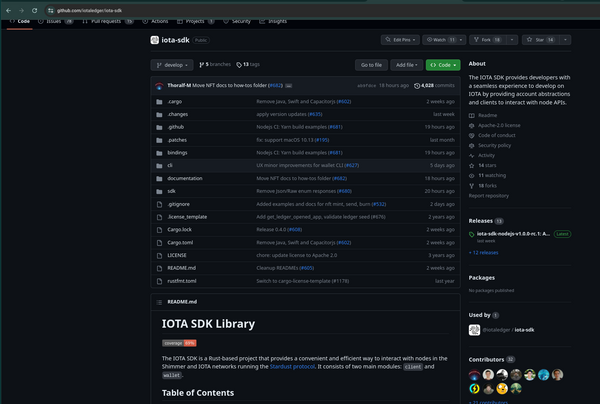This screenshot has width=600, height=404.
Task: Open the README outline list icon
Action: click(x=159, y=302)
